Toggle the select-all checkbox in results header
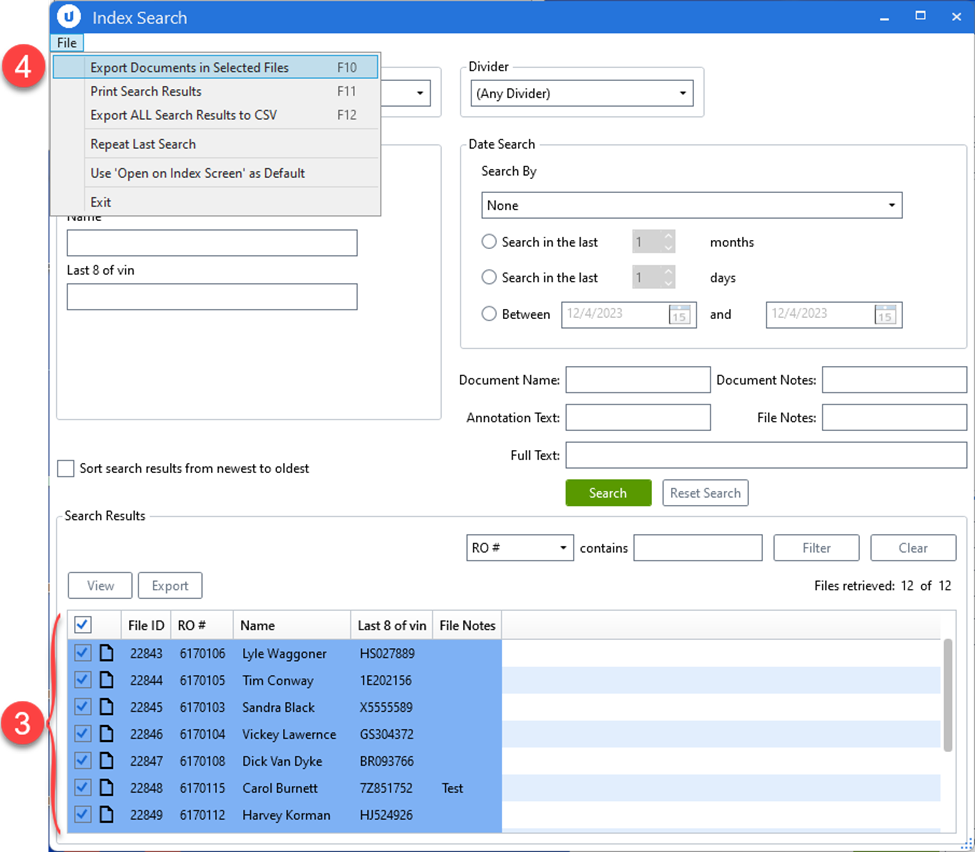 click(x=83, y=624)
